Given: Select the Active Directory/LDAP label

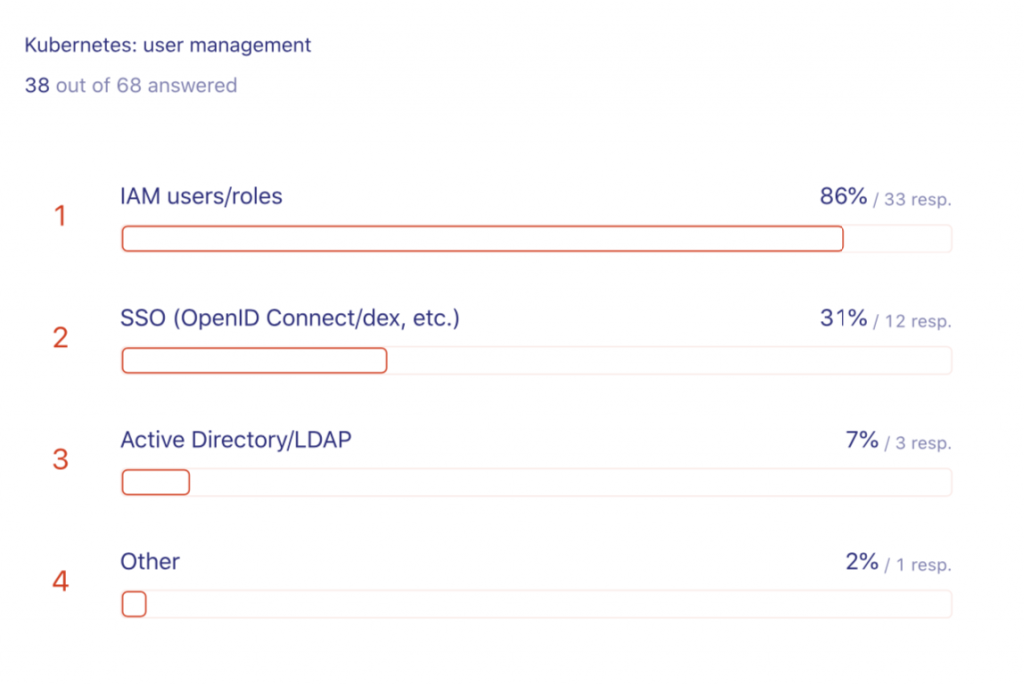Looking at the screenshot, I should coord(236,440).
